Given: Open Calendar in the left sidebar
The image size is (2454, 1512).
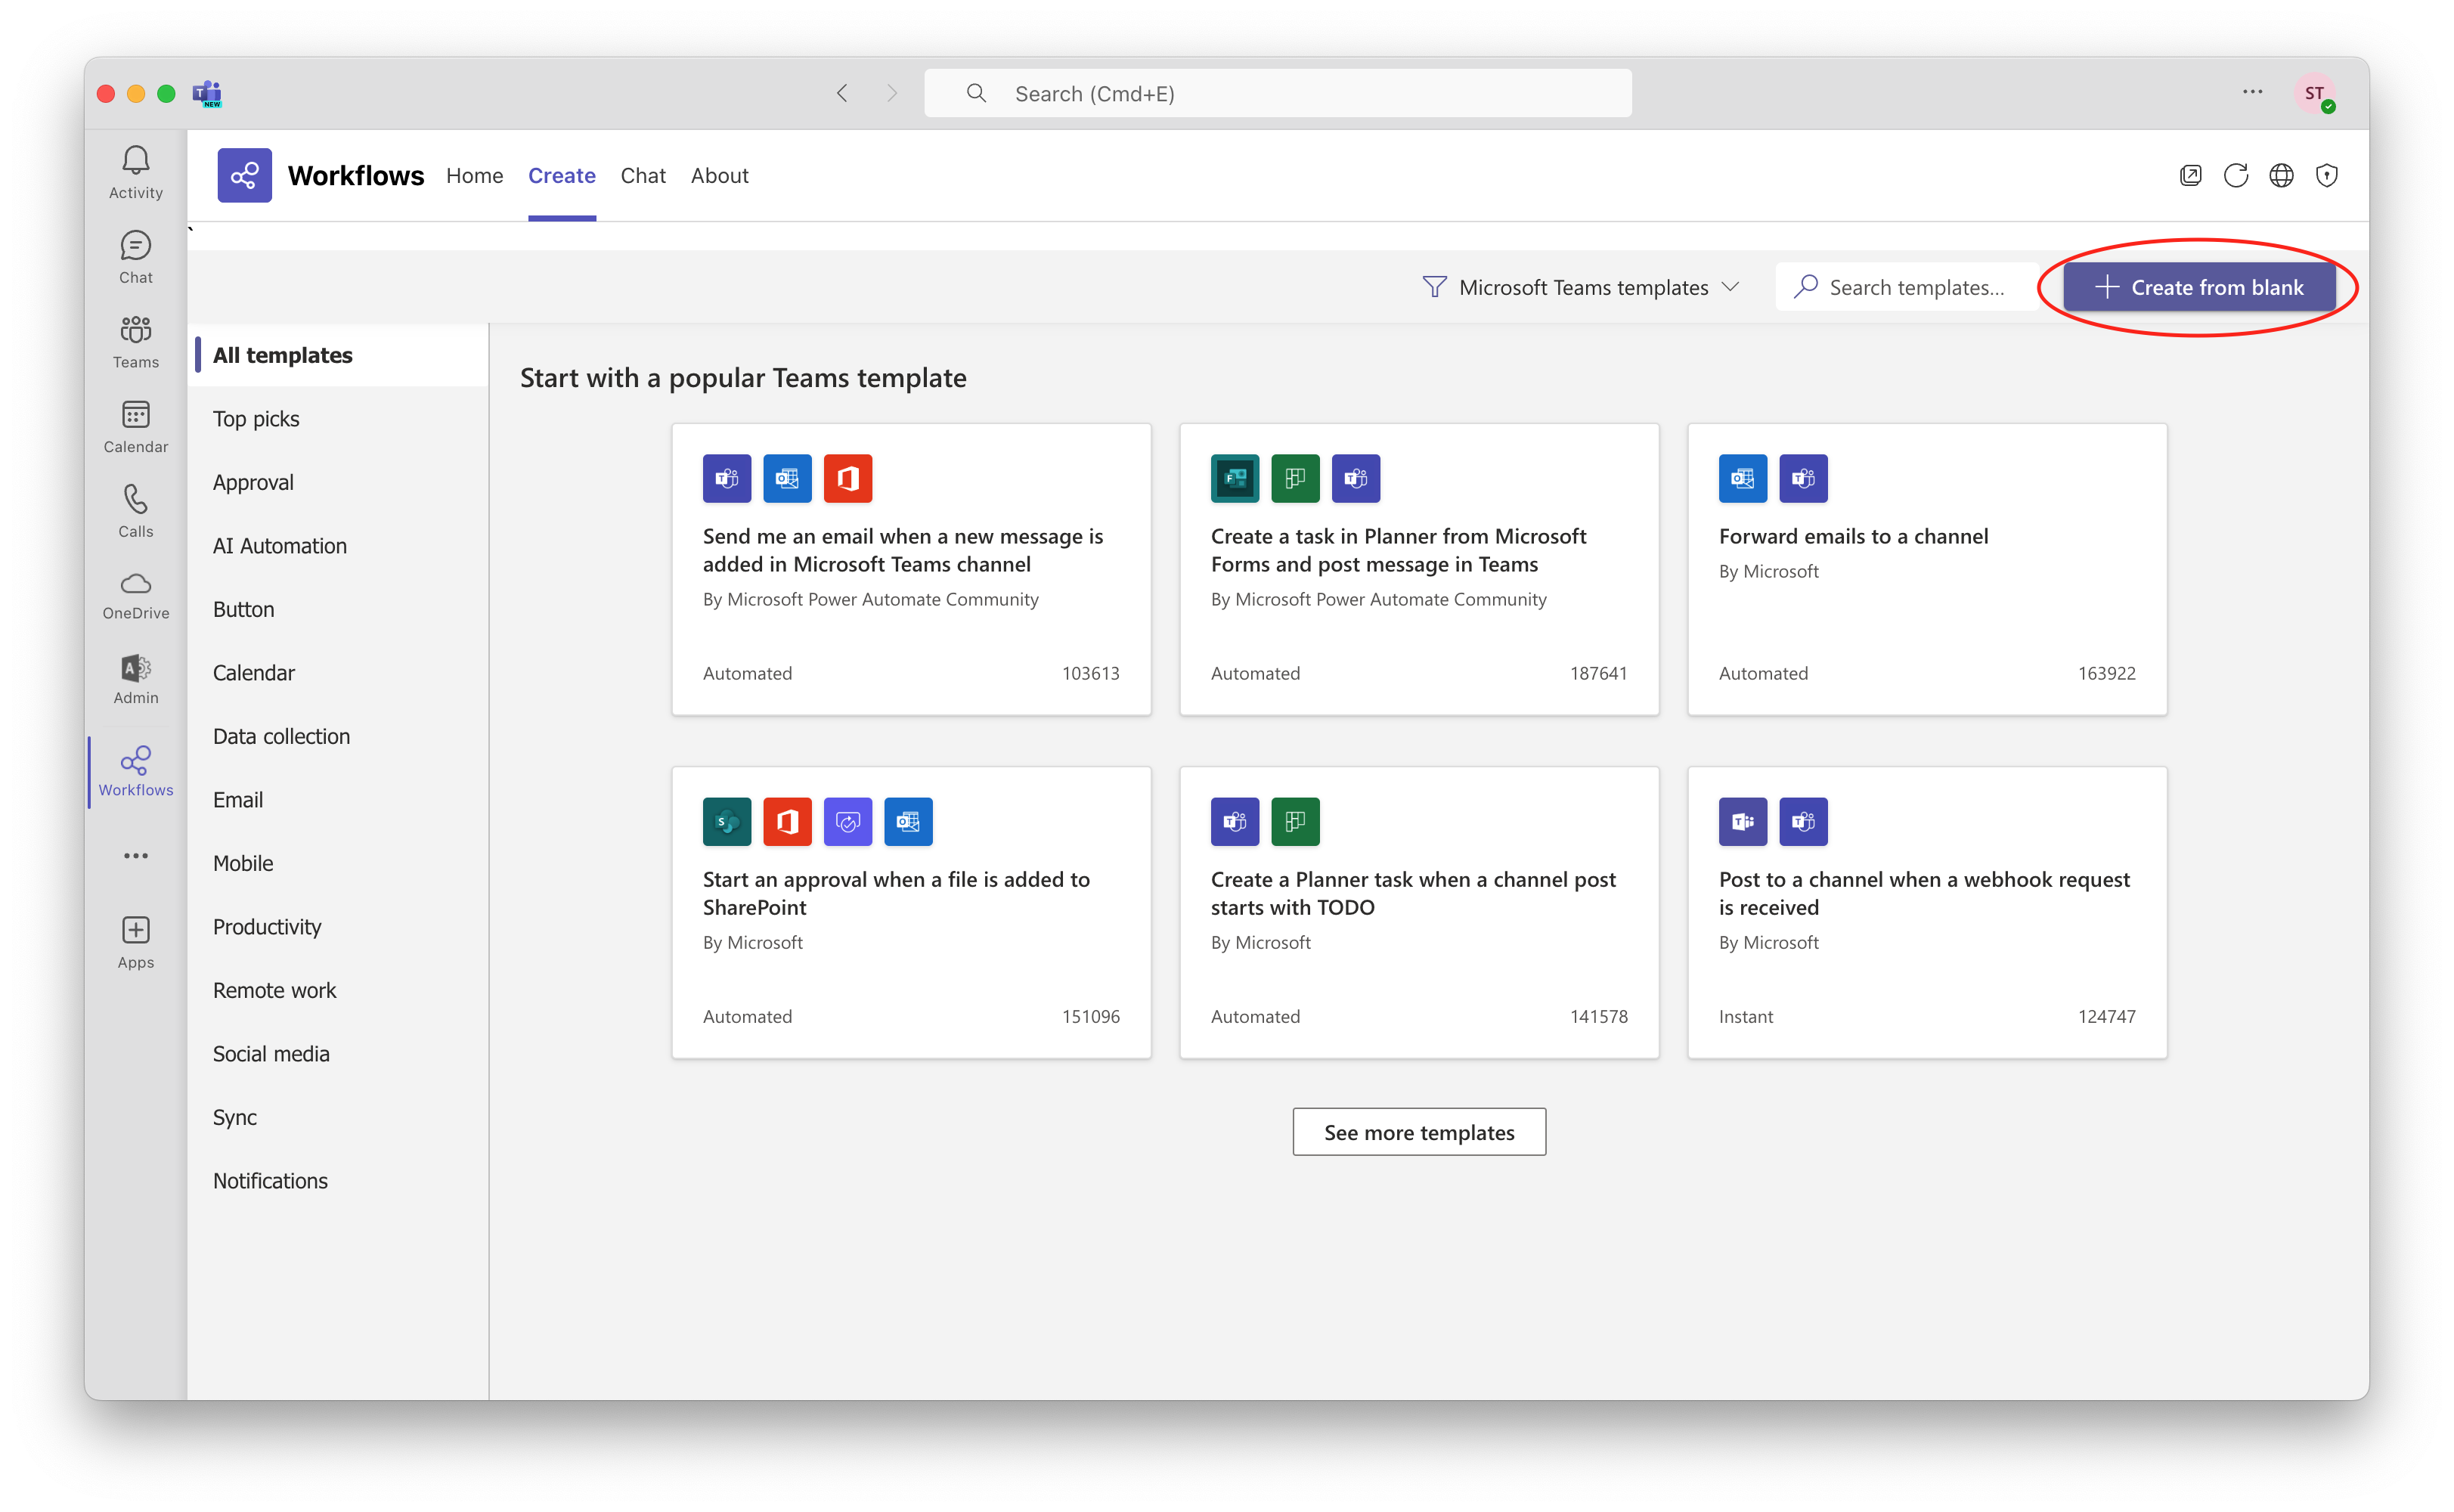Looking at the screenshot, I should (x=135, y=426).
